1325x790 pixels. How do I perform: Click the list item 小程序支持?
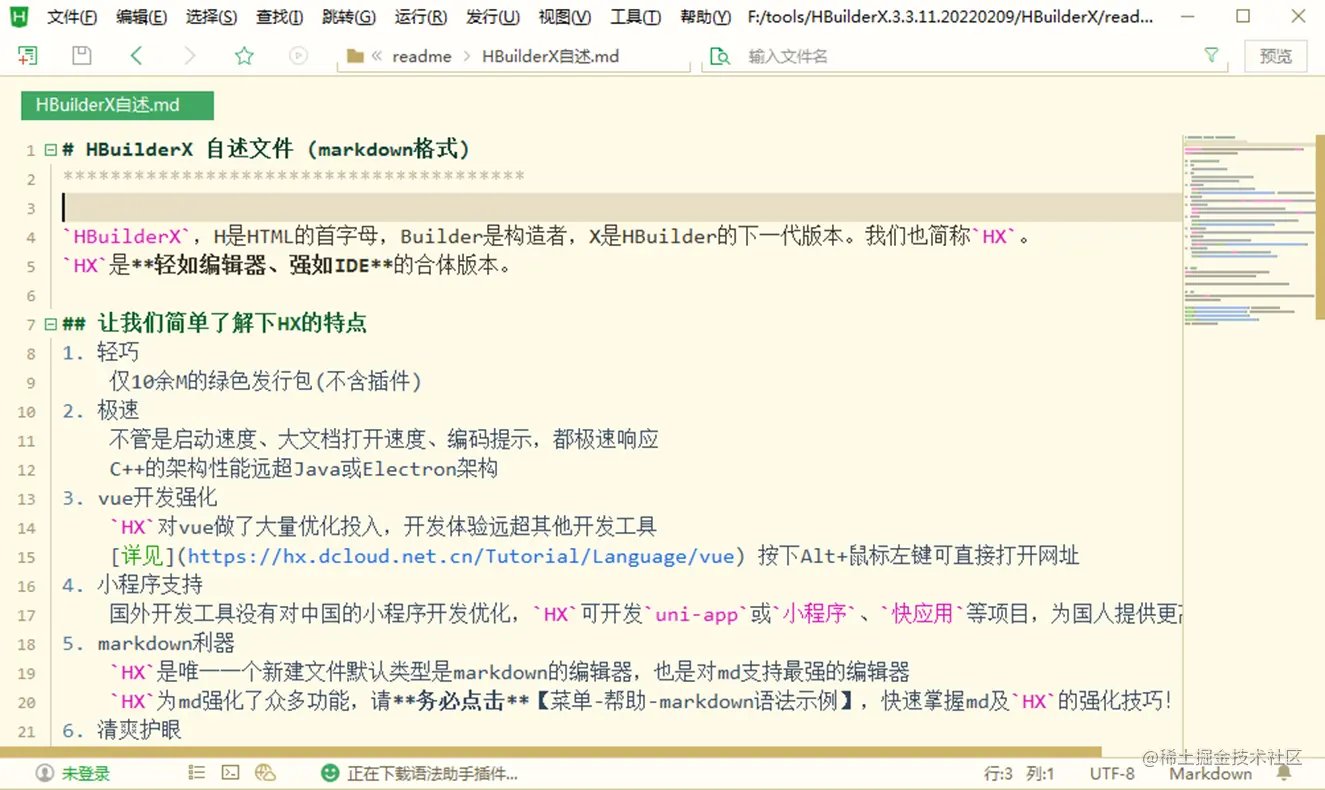click(x=150, y=585)
